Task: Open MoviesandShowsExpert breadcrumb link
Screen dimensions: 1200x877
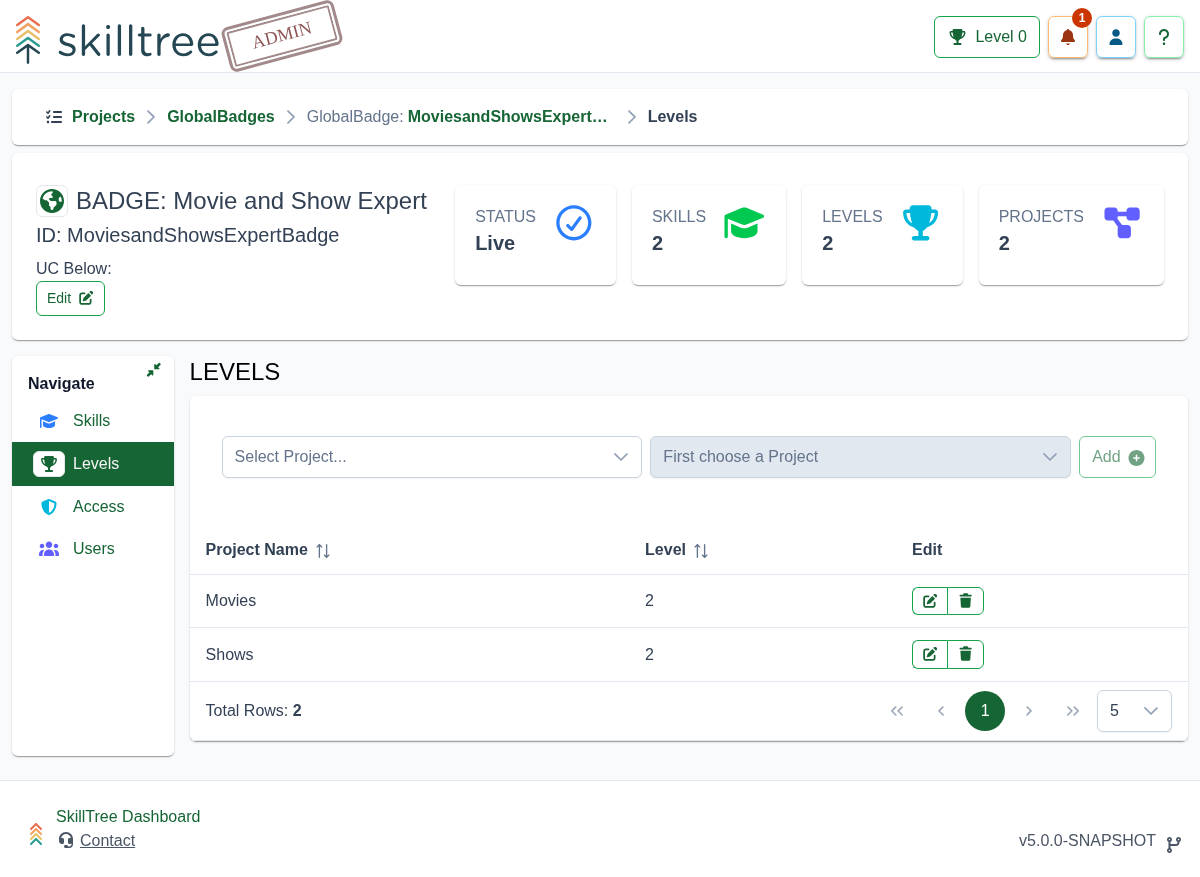Action: click(x=508, y=117)
